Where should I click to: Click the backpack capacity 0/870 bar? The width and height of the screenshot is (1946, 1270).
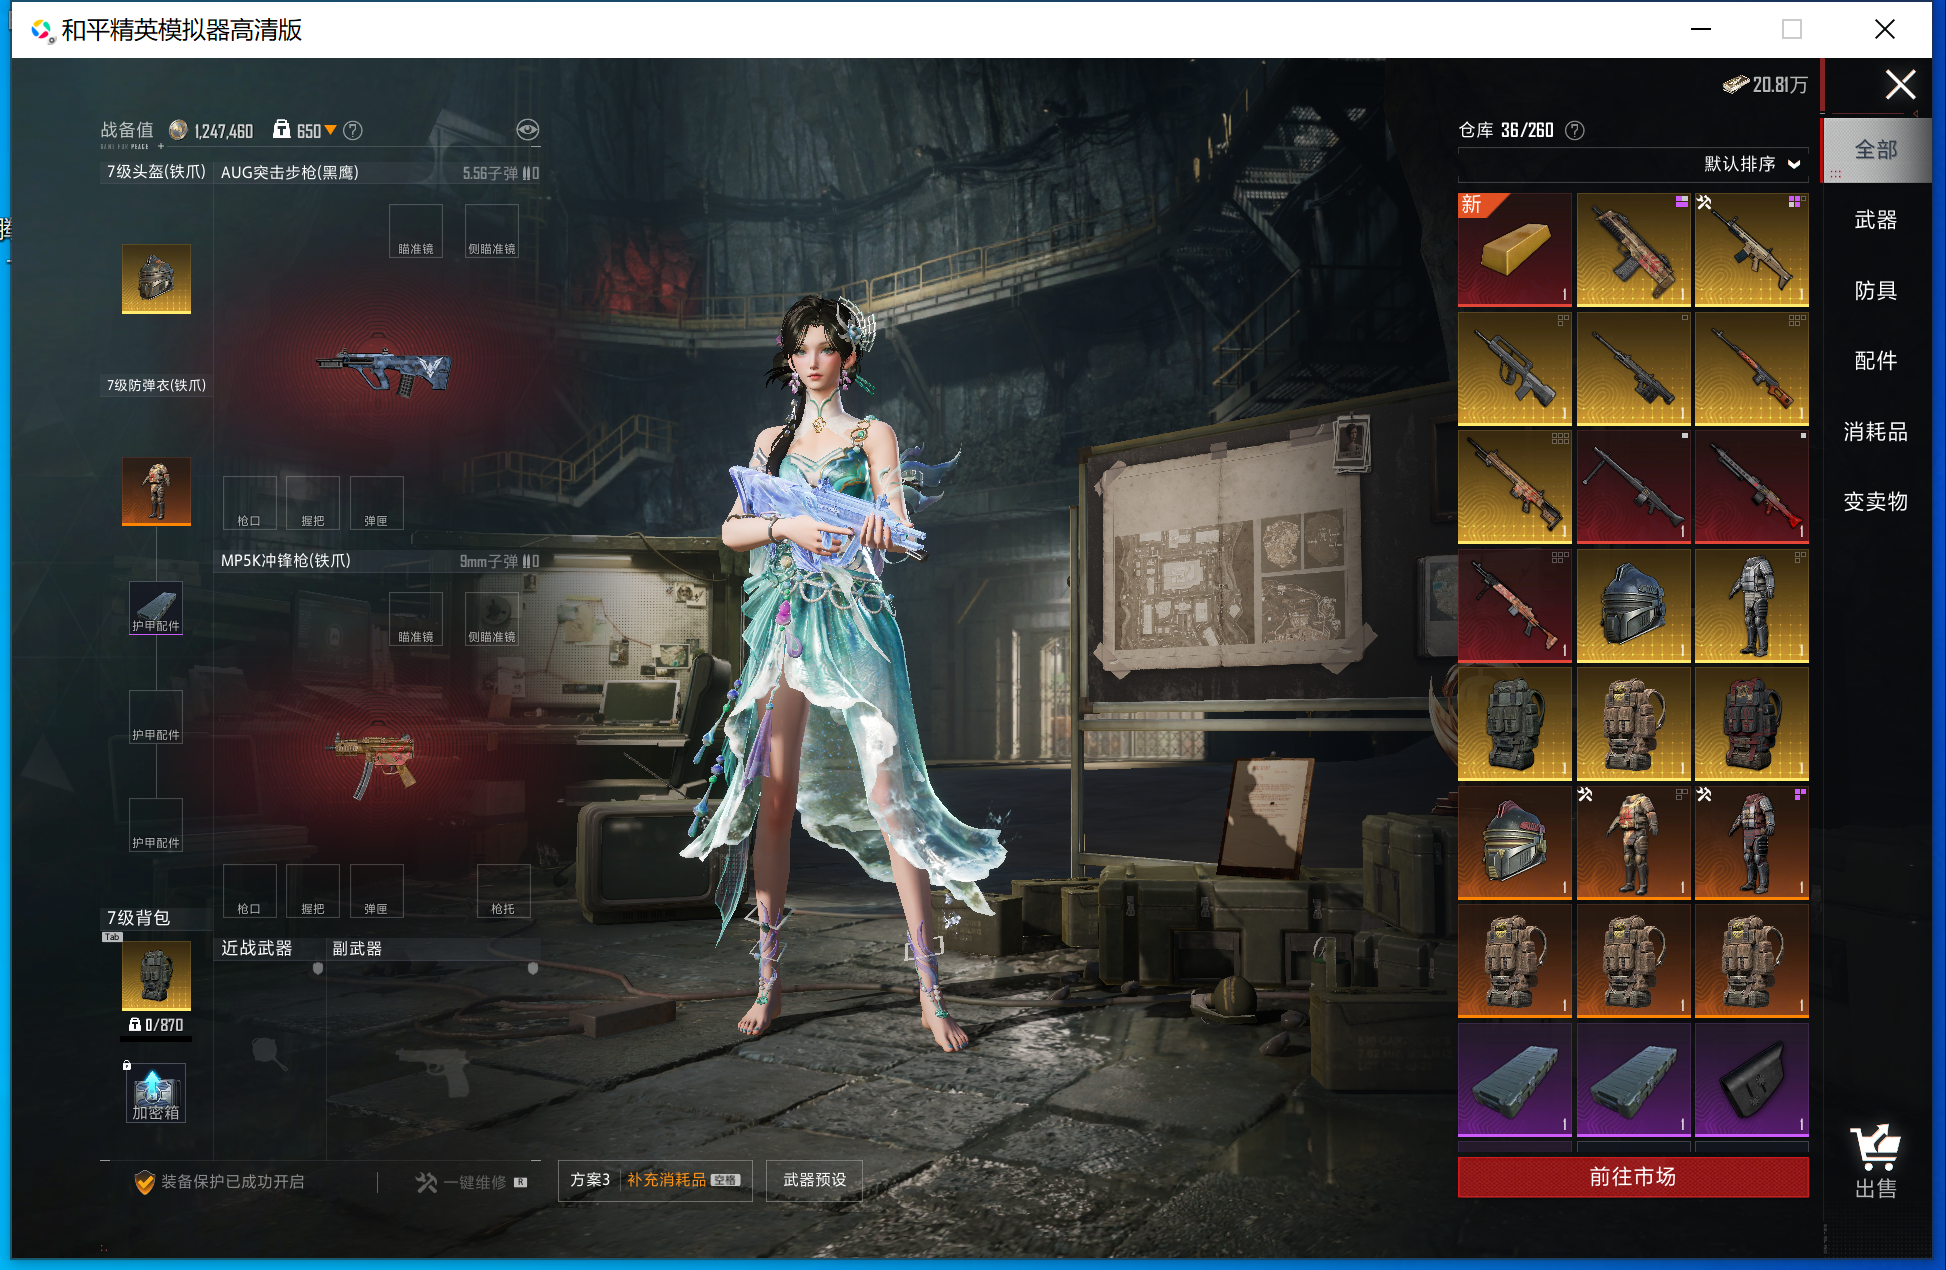[x=156, y=1025]
